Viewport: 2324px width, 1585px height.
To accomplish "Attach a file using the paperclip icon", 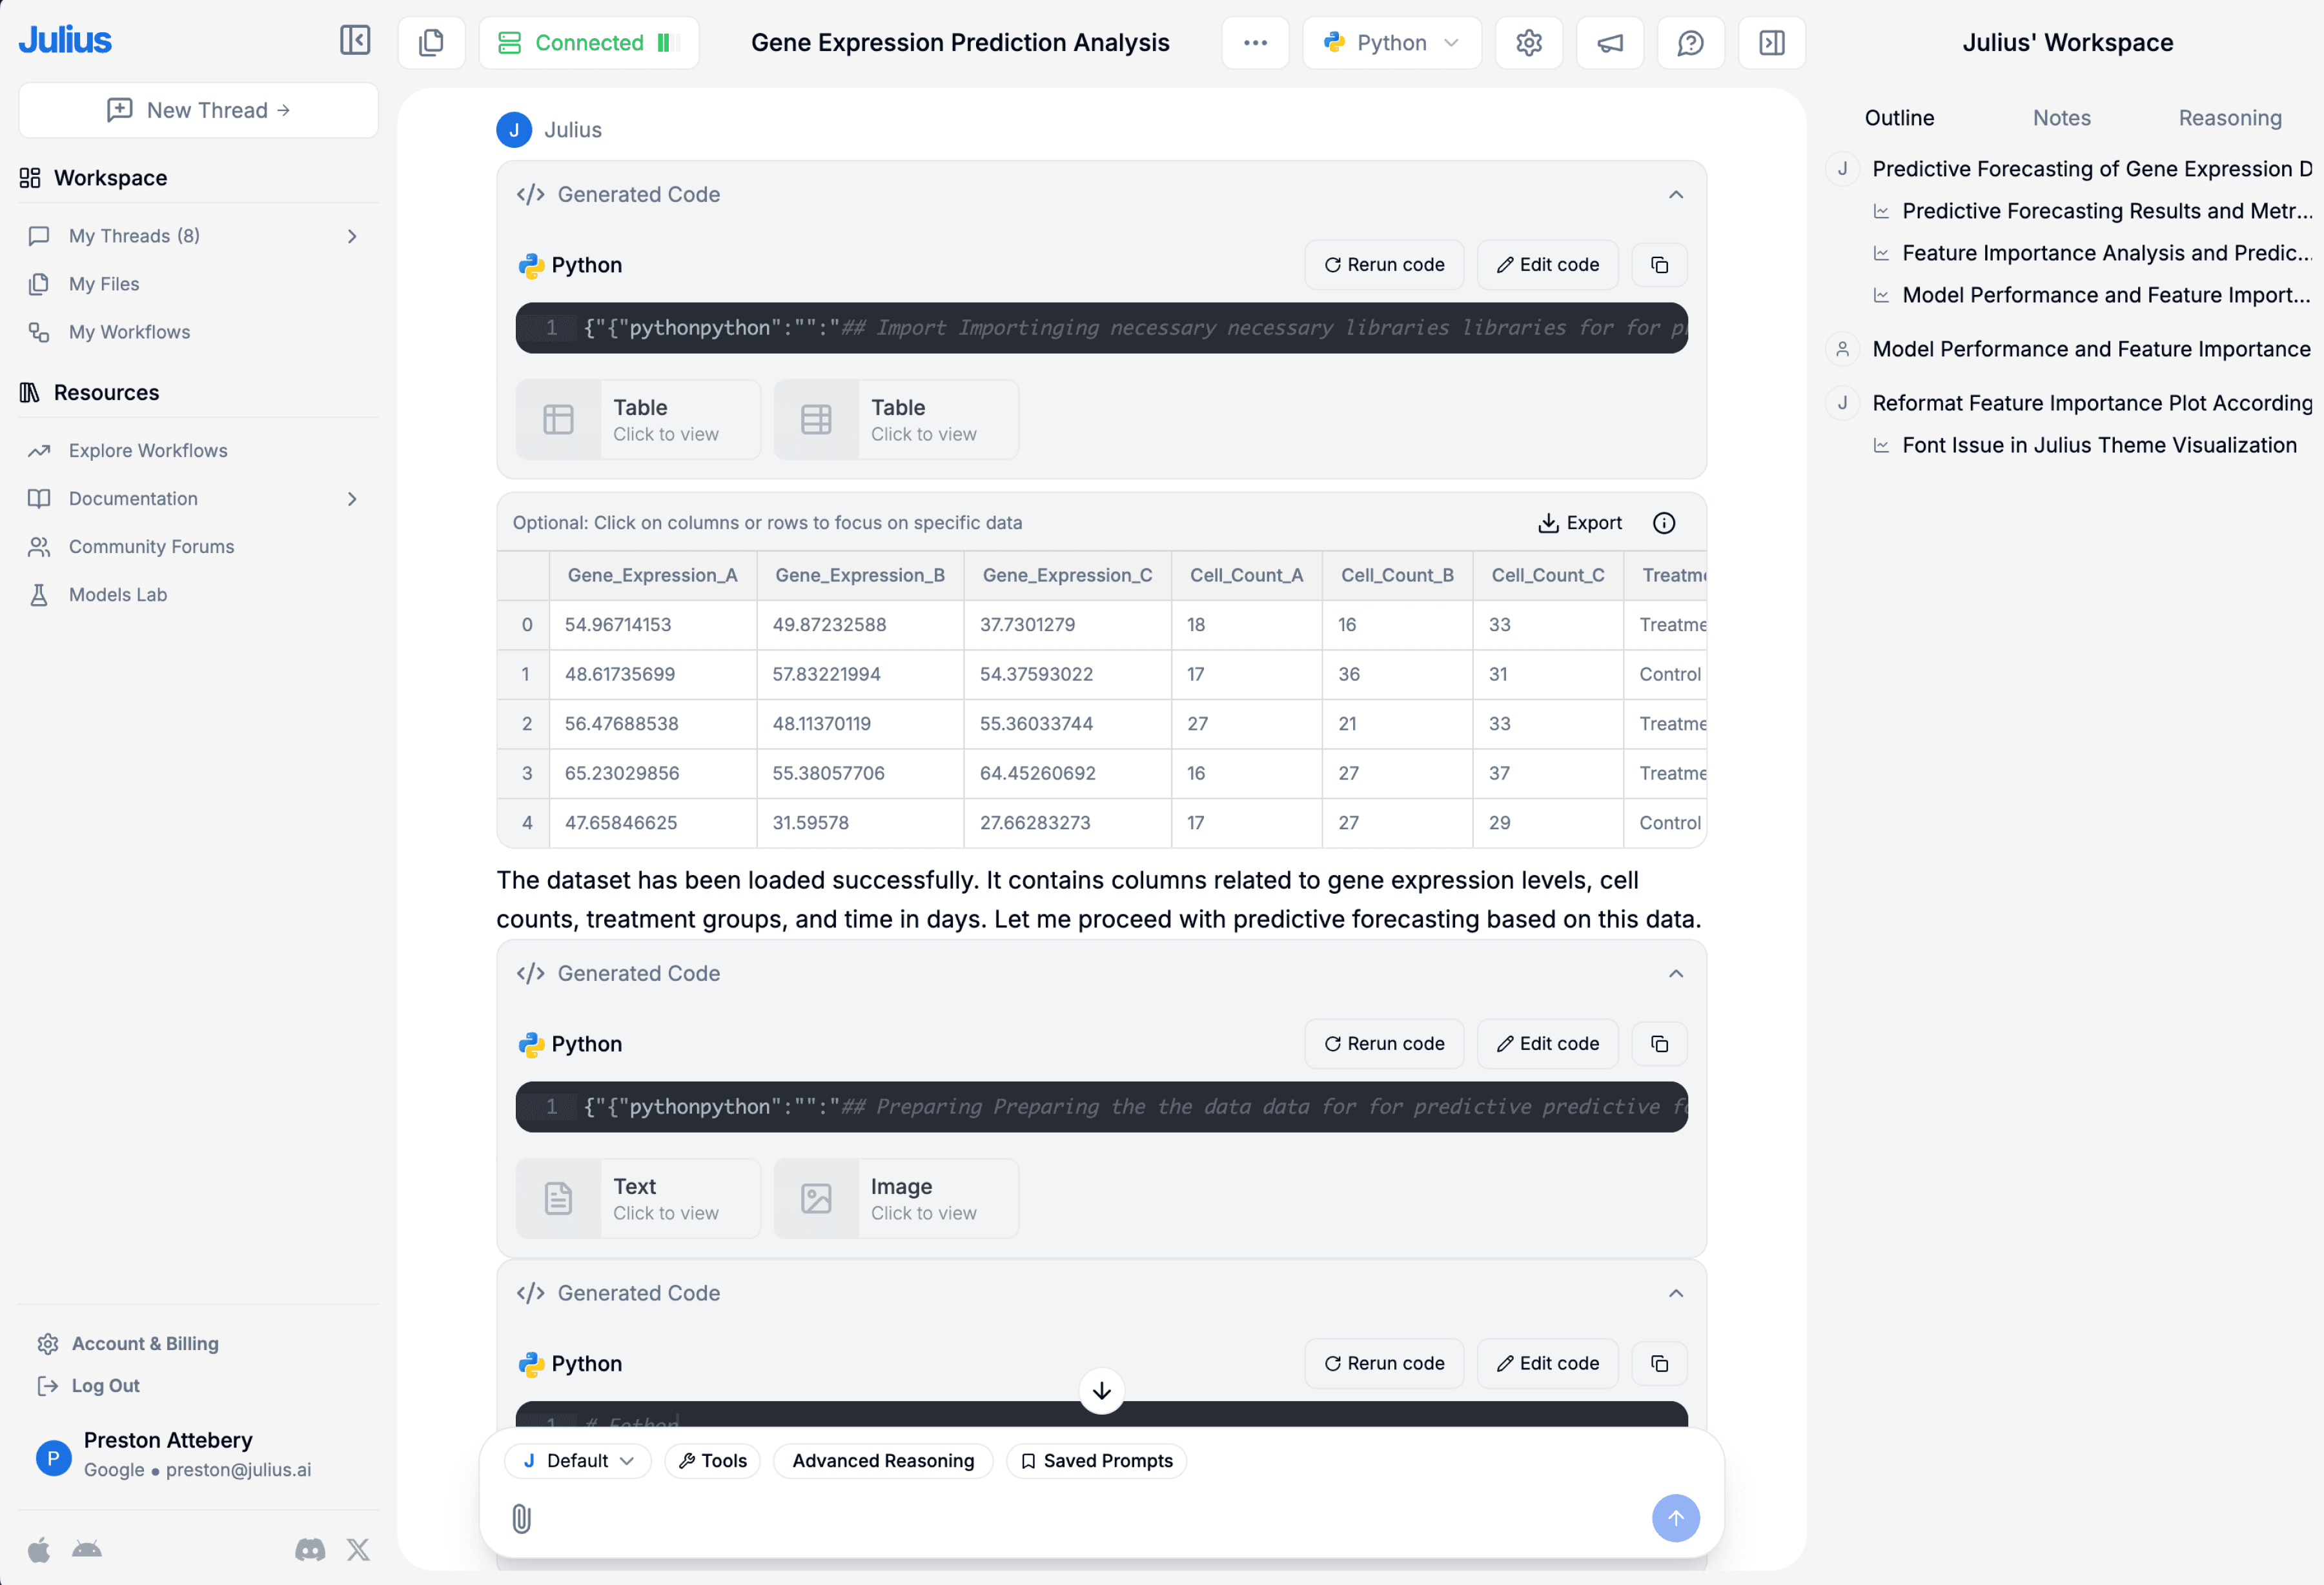I will [521, 1519].
